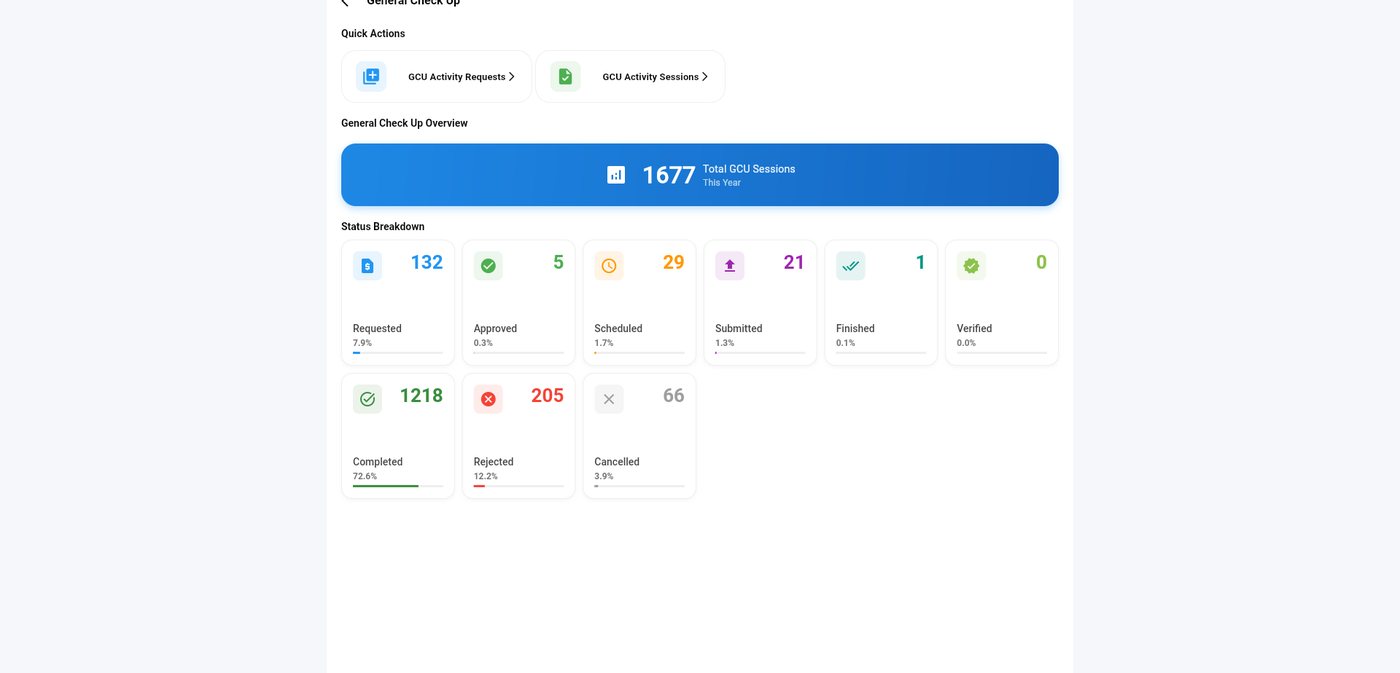The width and height of the screenshot is (1400, 673).
Task: Click the Rejected red cross icon
Action: tap(488, 399)
